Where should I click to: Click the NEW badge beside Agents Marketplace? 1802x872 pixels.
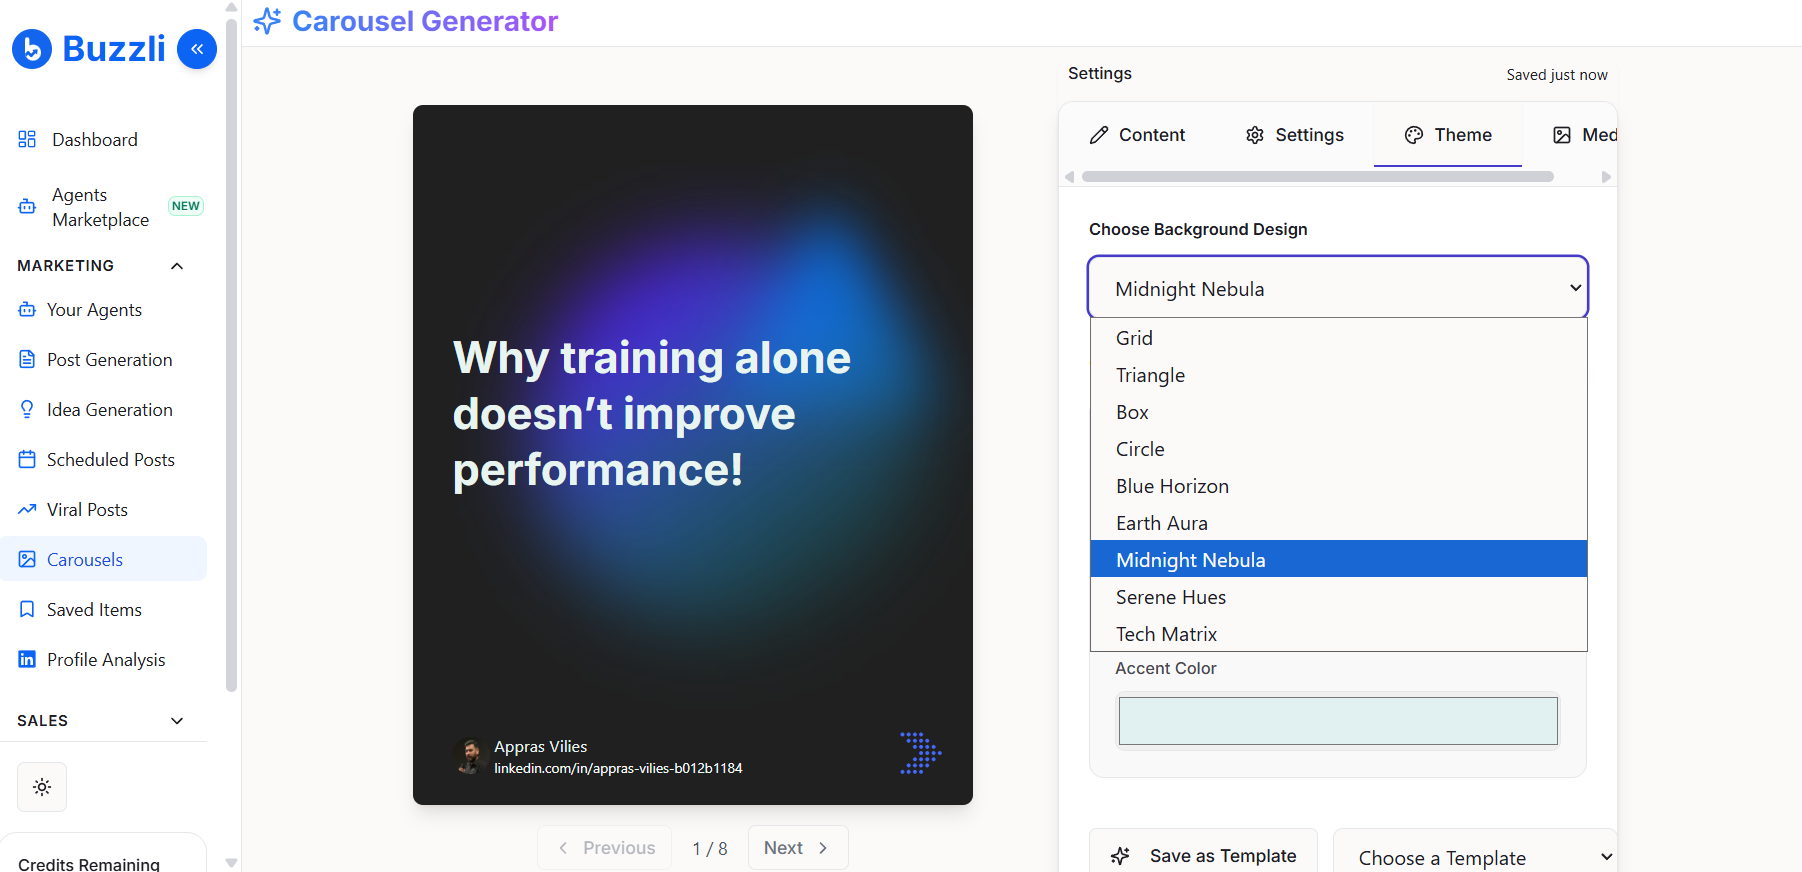click(x=186, y=206)
